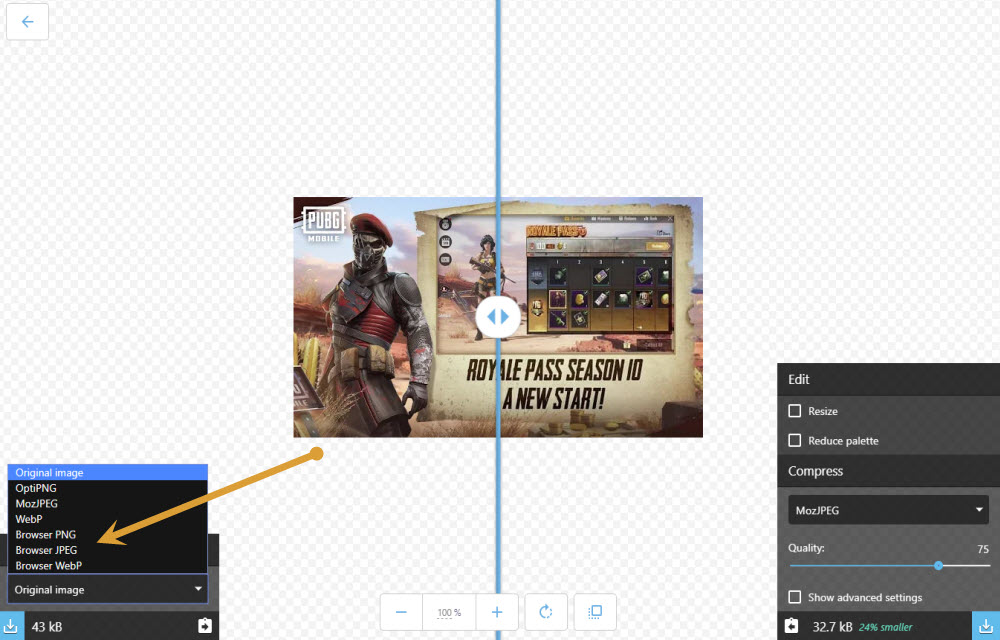This screenshot has width=1000, height=640.
Task: Click the Quality slider handle
Action: (x=938, y=565)
